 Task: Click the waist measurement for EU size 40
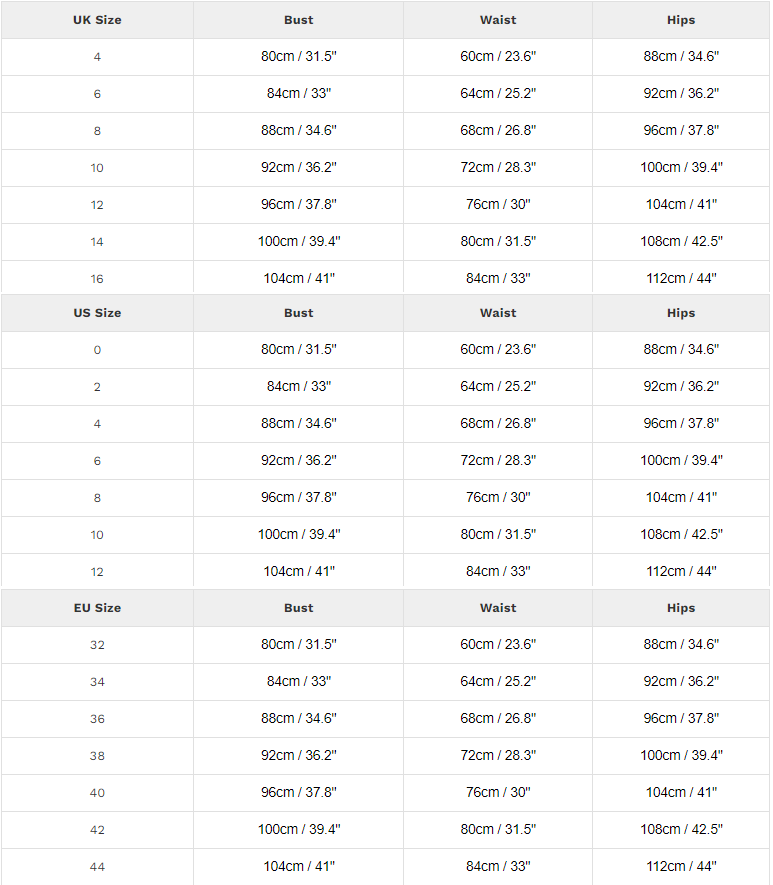tap(498, 793)
